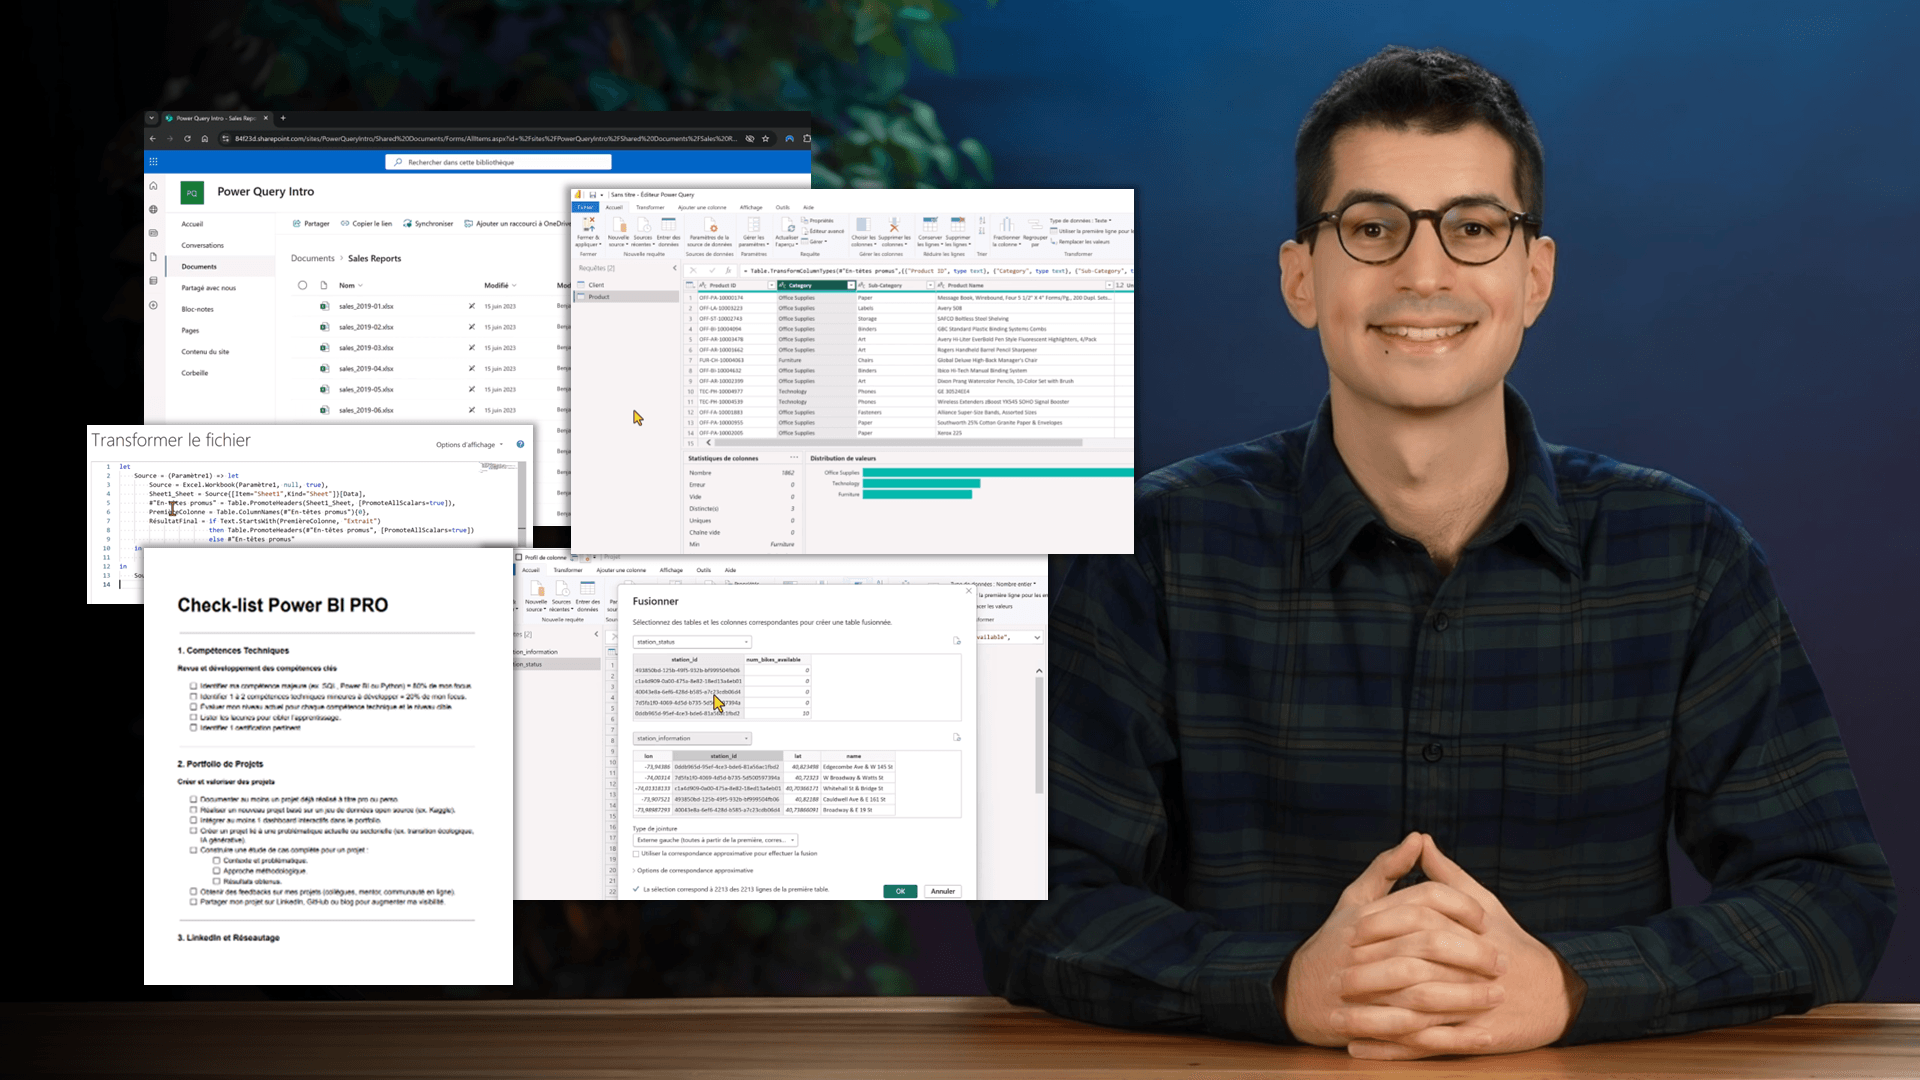Viewport: 1920px width, 1080px height.
Task: Open the Type de jointure dropdown
Action: pos(715,840)
